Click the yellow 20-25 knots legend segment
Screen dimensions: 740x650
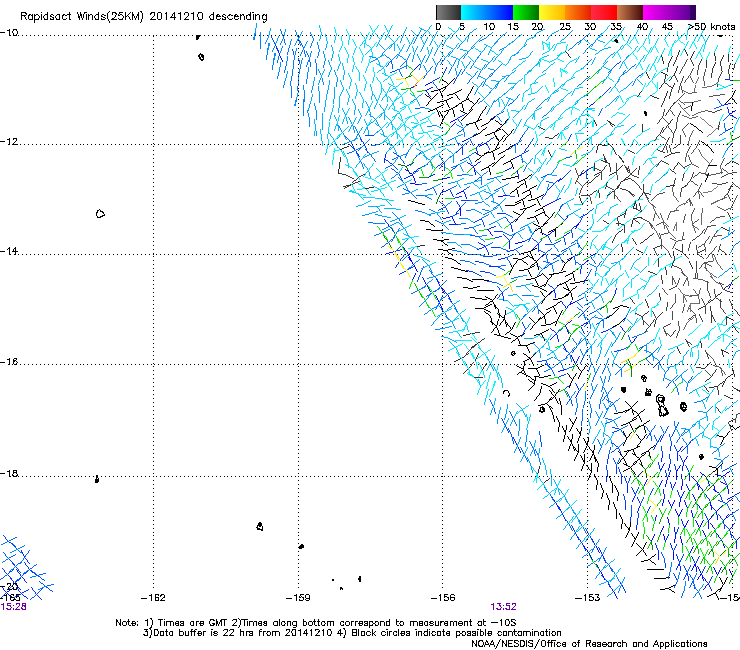[x=552, y=12]
